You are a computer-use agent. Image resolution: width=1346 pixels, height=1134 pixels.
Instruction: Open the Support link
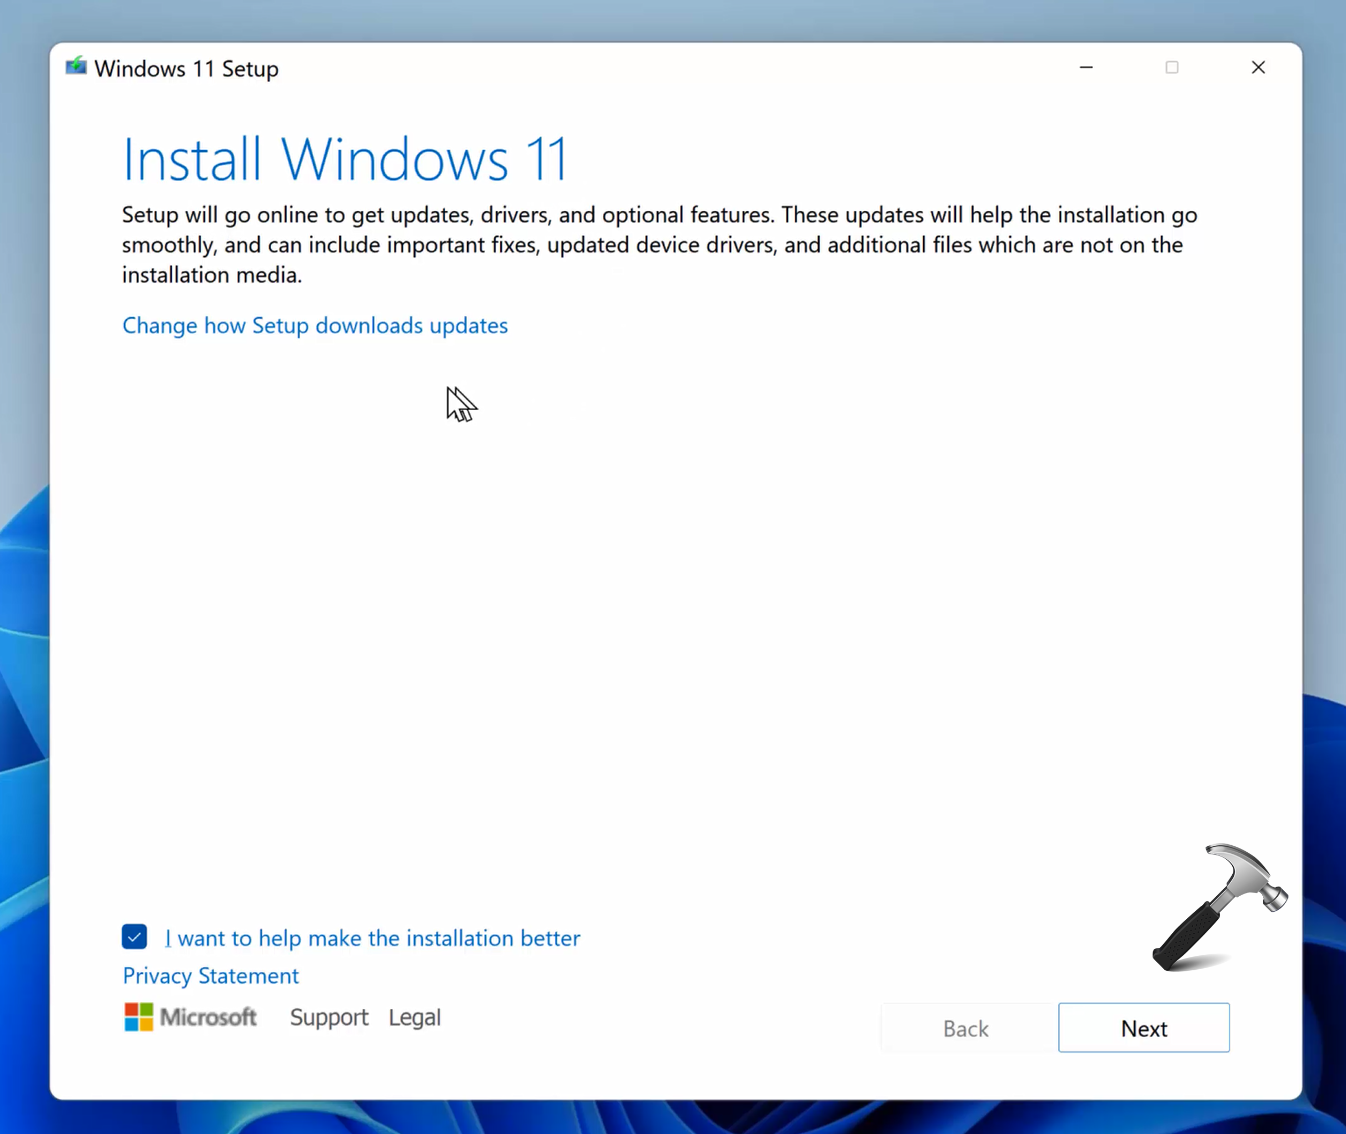click(329, 1017)
